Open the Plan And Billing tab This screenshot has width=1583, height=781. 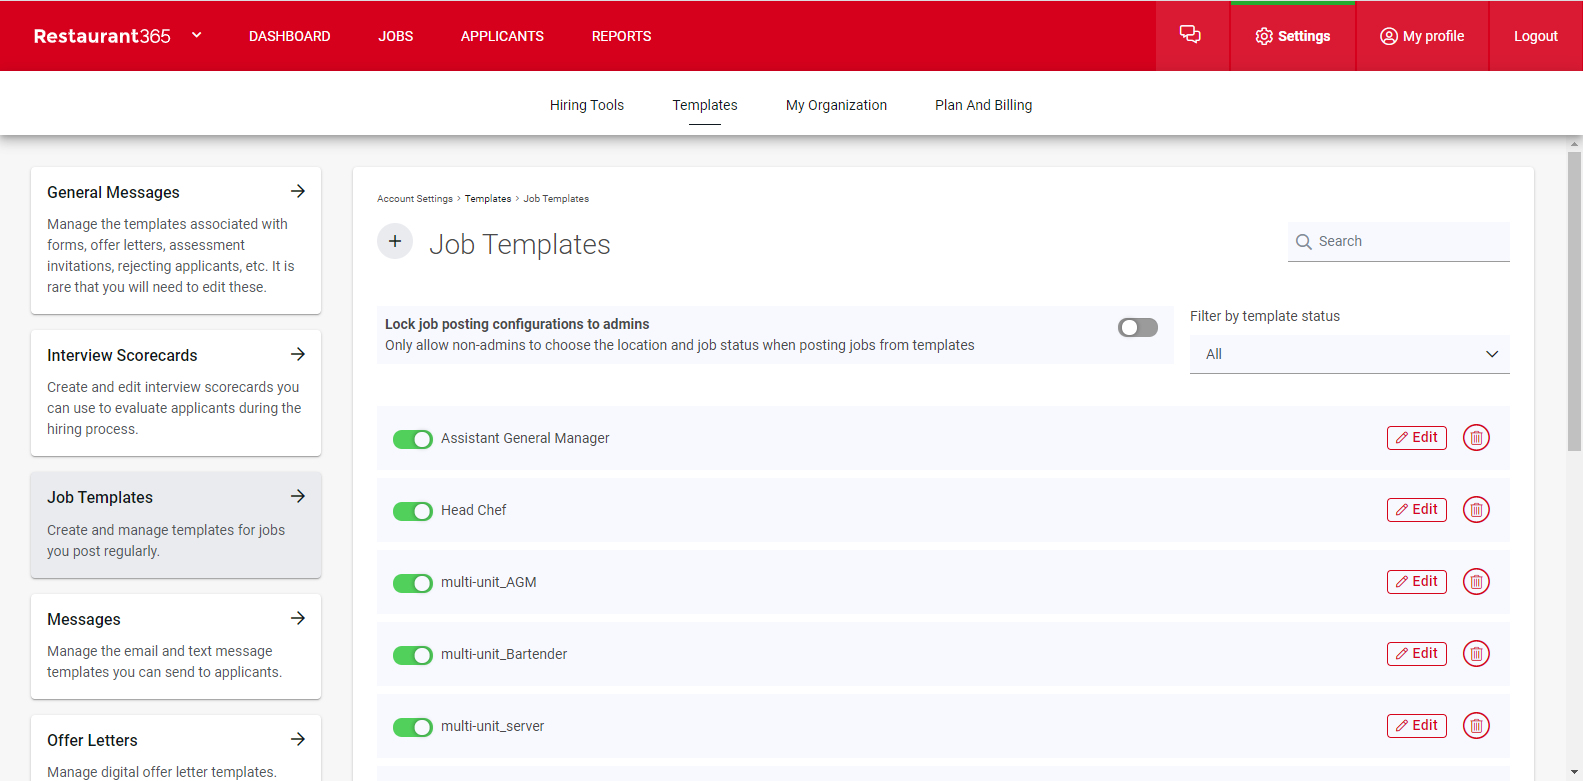(x=983, y=105)
